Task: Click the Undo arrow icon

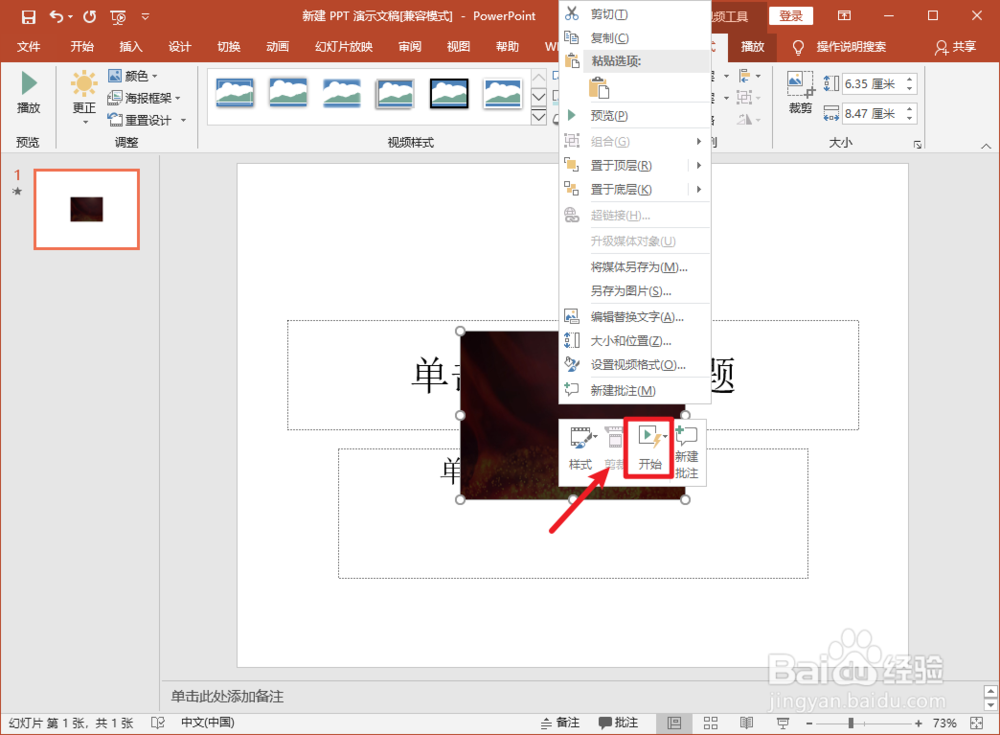Action: coord(55,15)
